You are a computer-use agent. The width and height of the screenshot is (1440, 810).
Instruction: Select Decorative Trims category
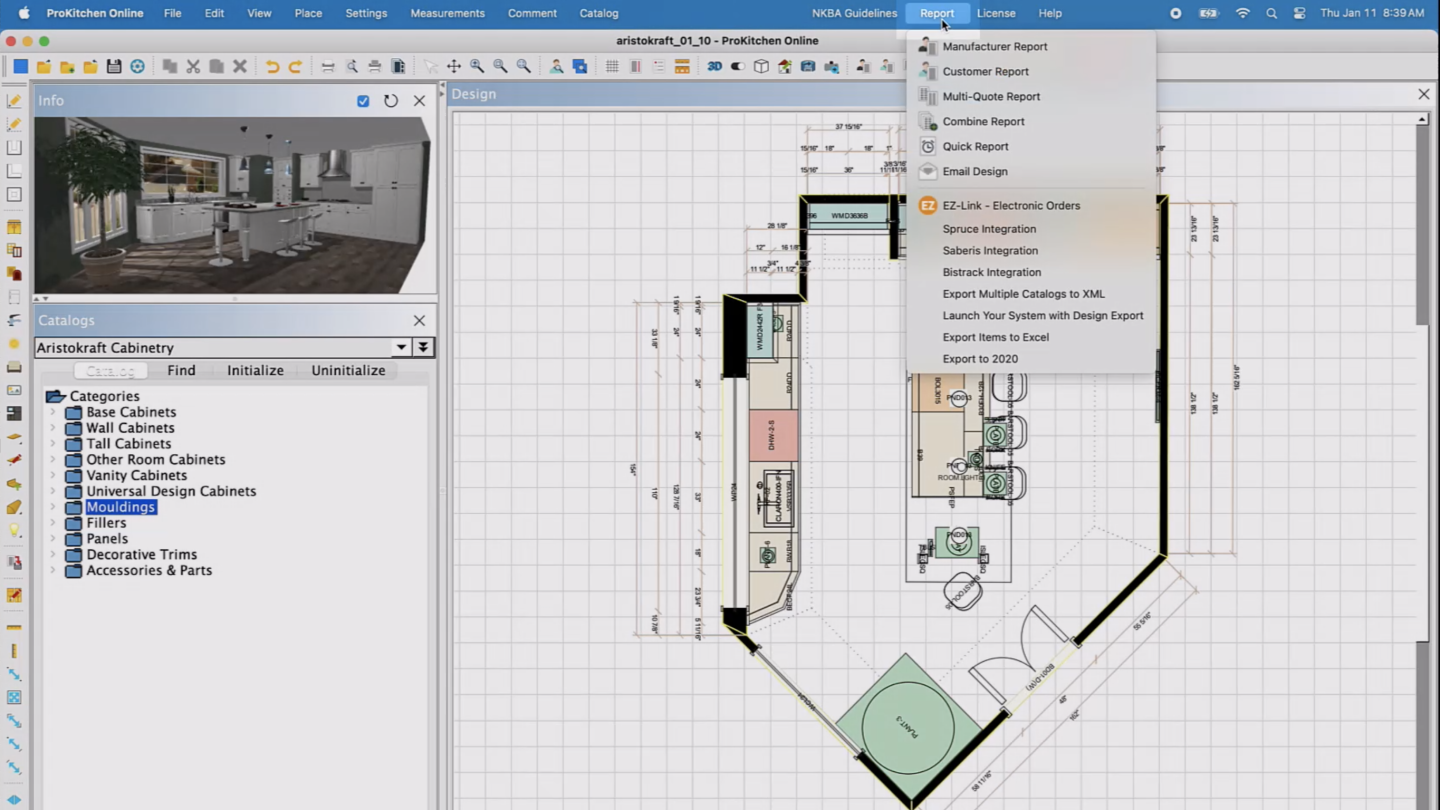[141, 554]
